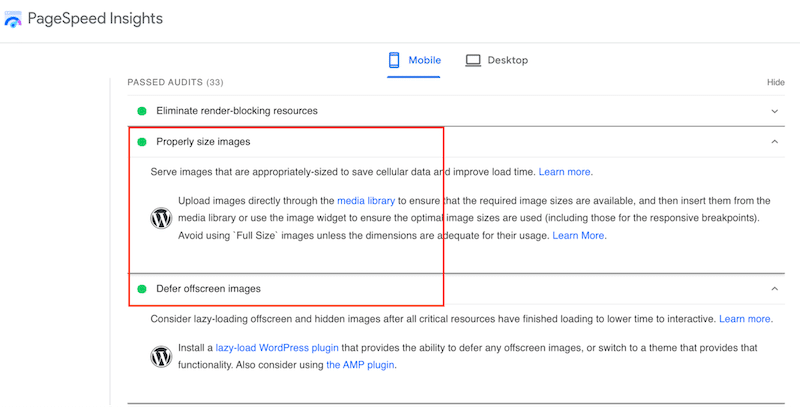Open Learn more link for lazy-loading offscreen images

[x=745, y=319]
